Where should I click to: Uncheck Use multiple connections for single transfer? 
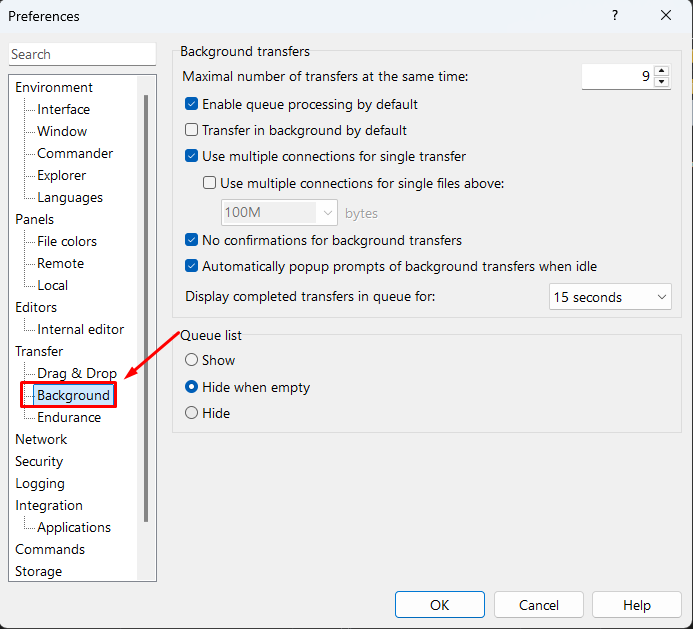[192, 156]
